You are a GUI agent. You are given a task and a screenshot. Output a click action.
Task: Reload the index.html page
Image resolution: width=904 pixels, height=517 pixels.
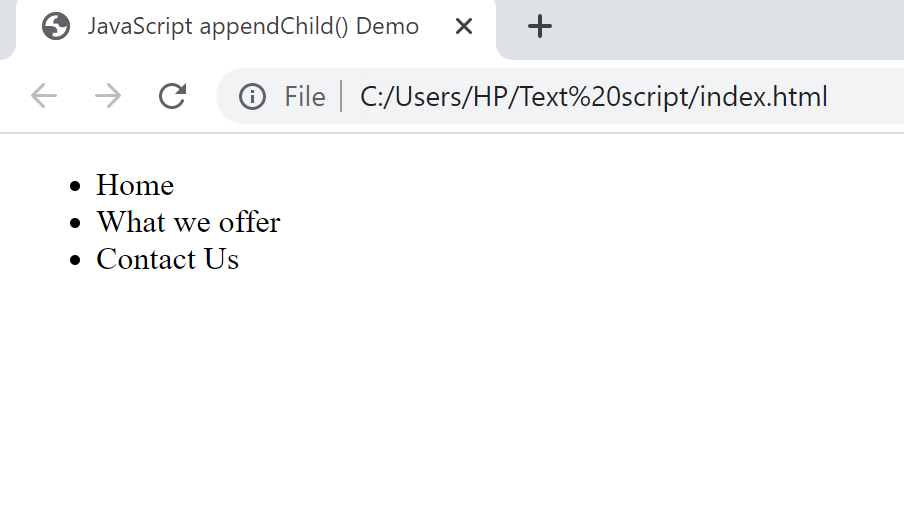coord(172,96)
